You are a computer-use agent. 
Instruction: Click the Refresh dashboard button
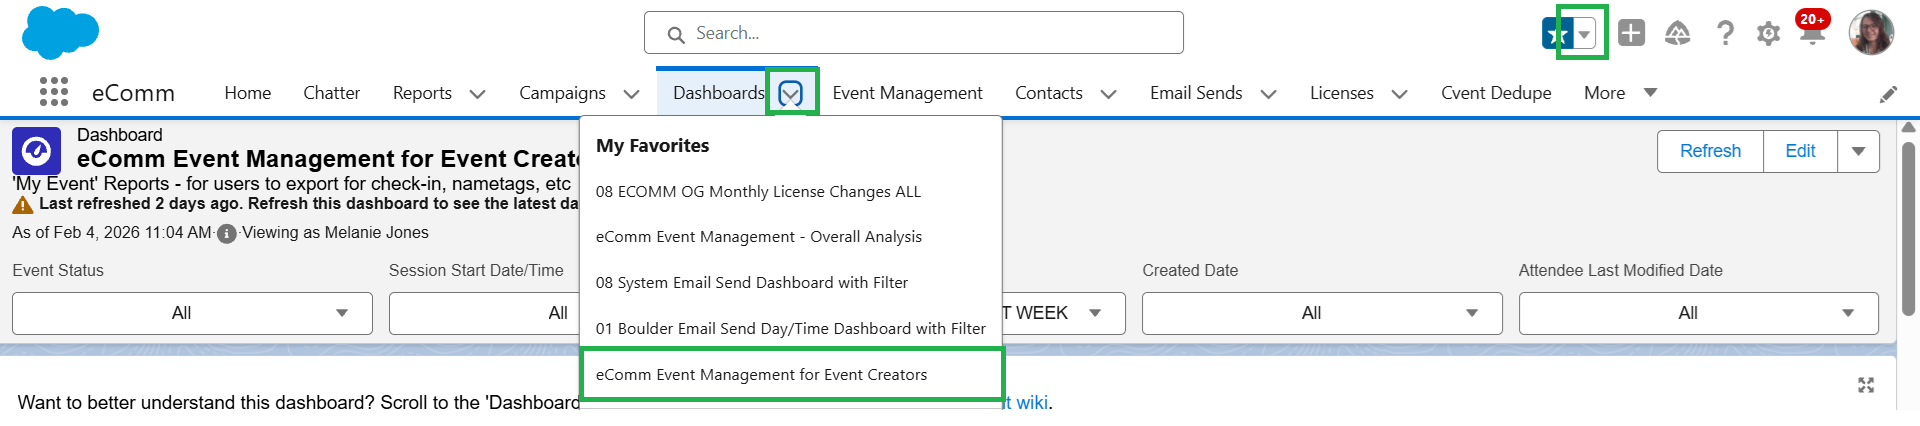pos(1710,151)
